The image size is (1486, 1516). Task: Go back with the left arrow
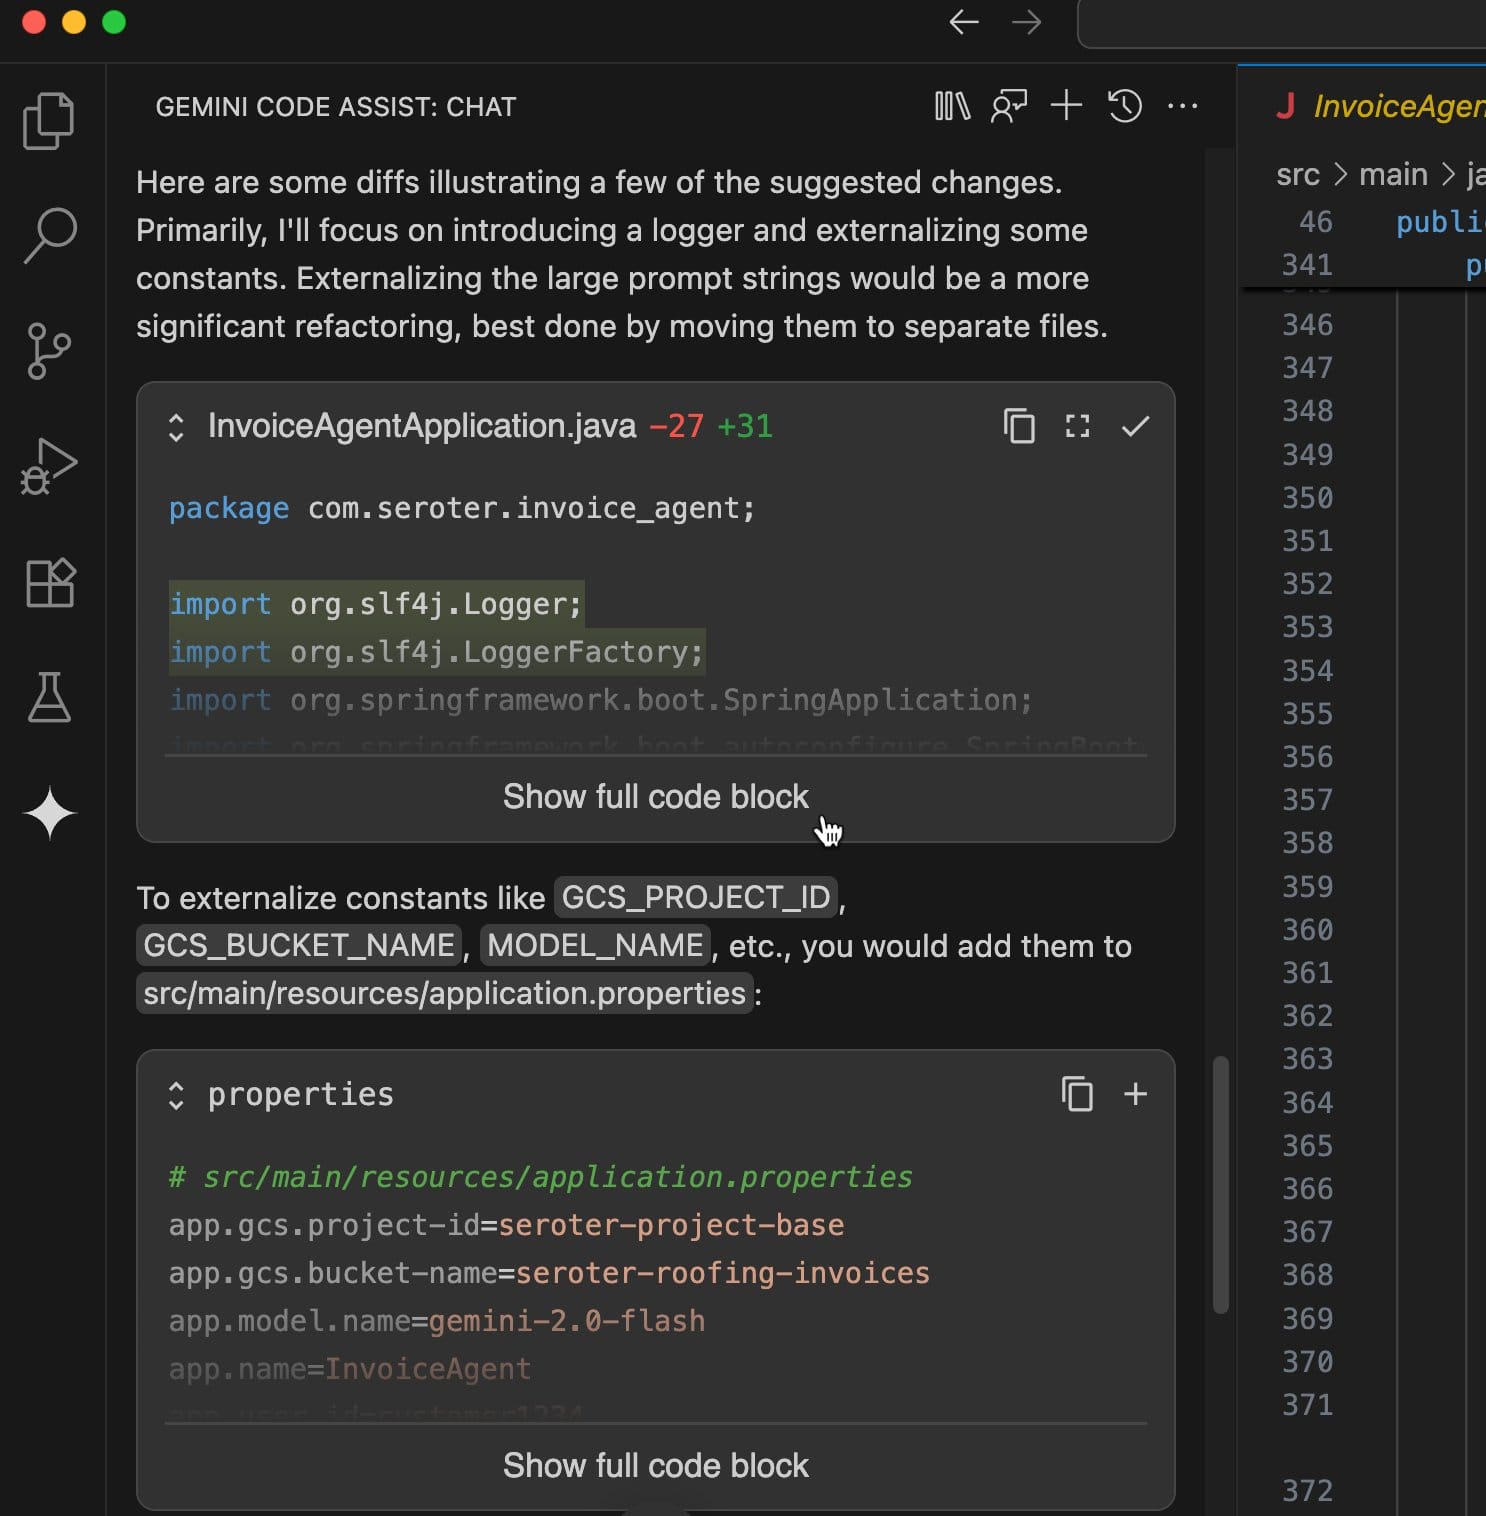point(964,22)
